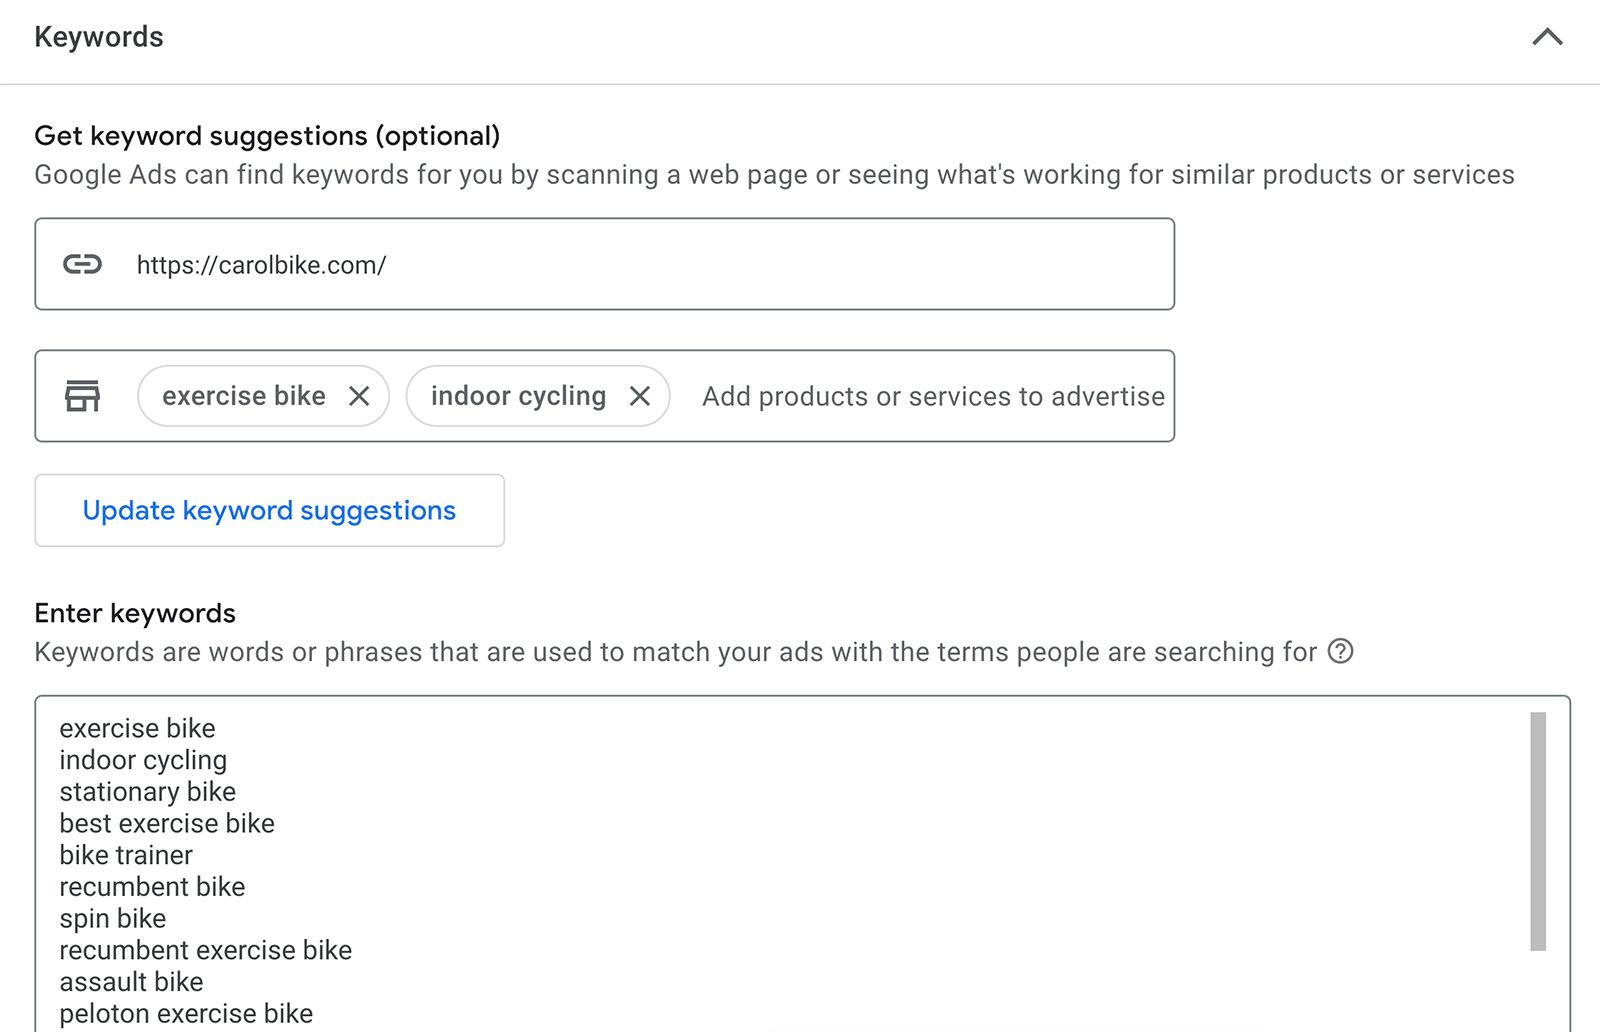Open help icon next to keywords description
This screenshot has width=1600, height=1032.
coord(1340,651)
